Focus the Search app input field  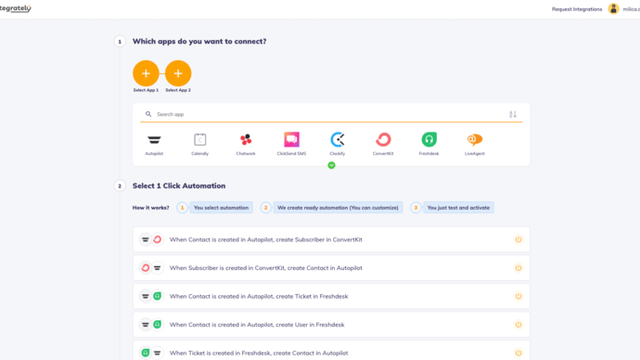331,114
